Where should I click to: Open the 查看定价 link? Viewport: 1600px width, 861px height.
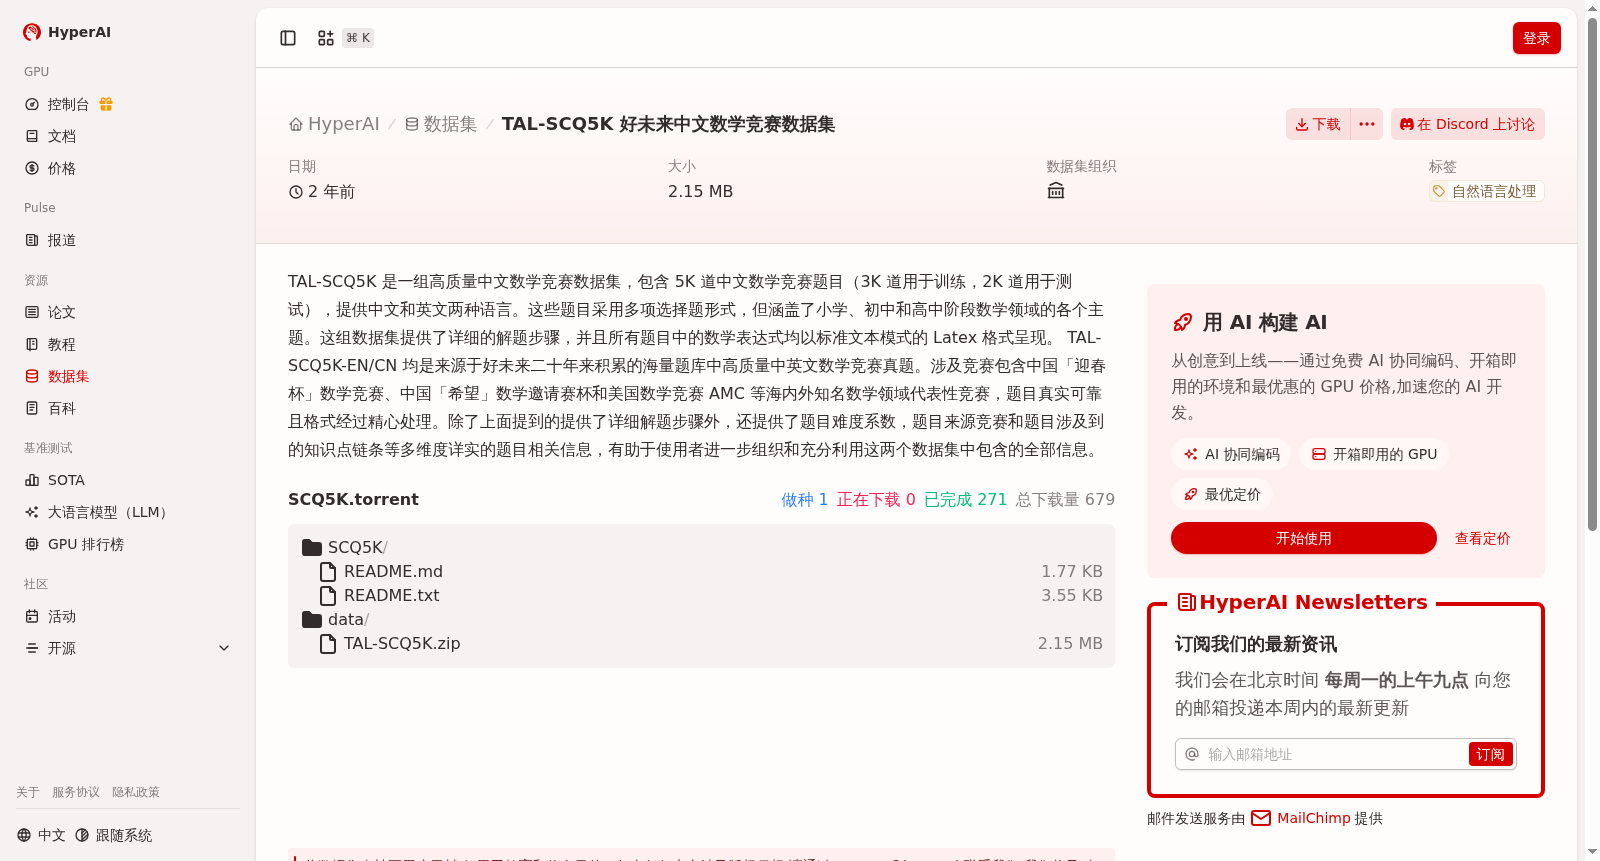pos(1482,538)
